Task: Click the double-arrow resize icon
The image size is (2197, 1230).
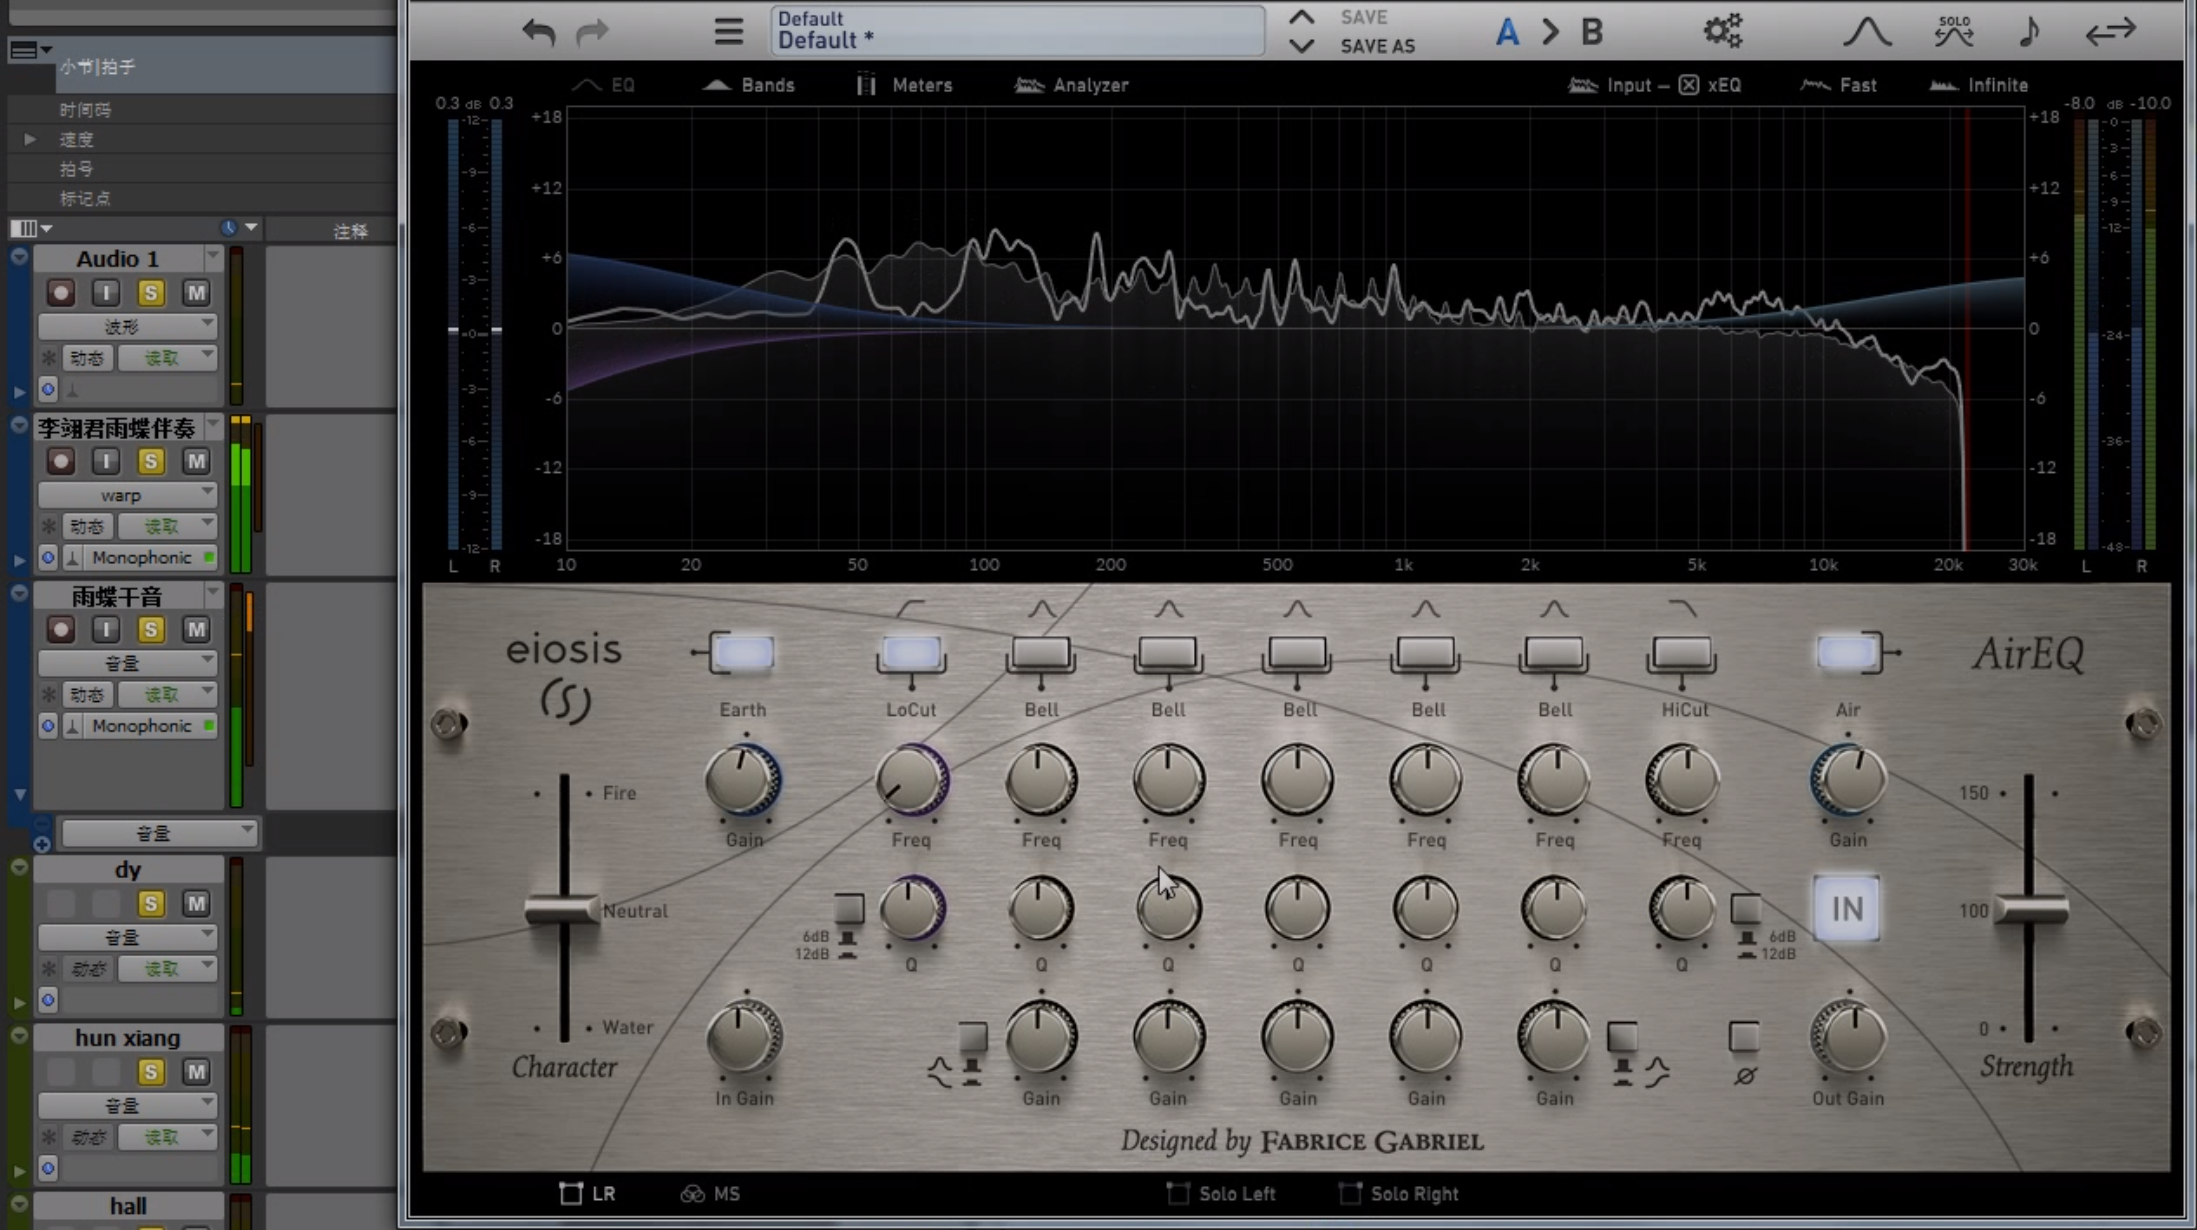Action: pyautogui.click(x=2110, y=32)
